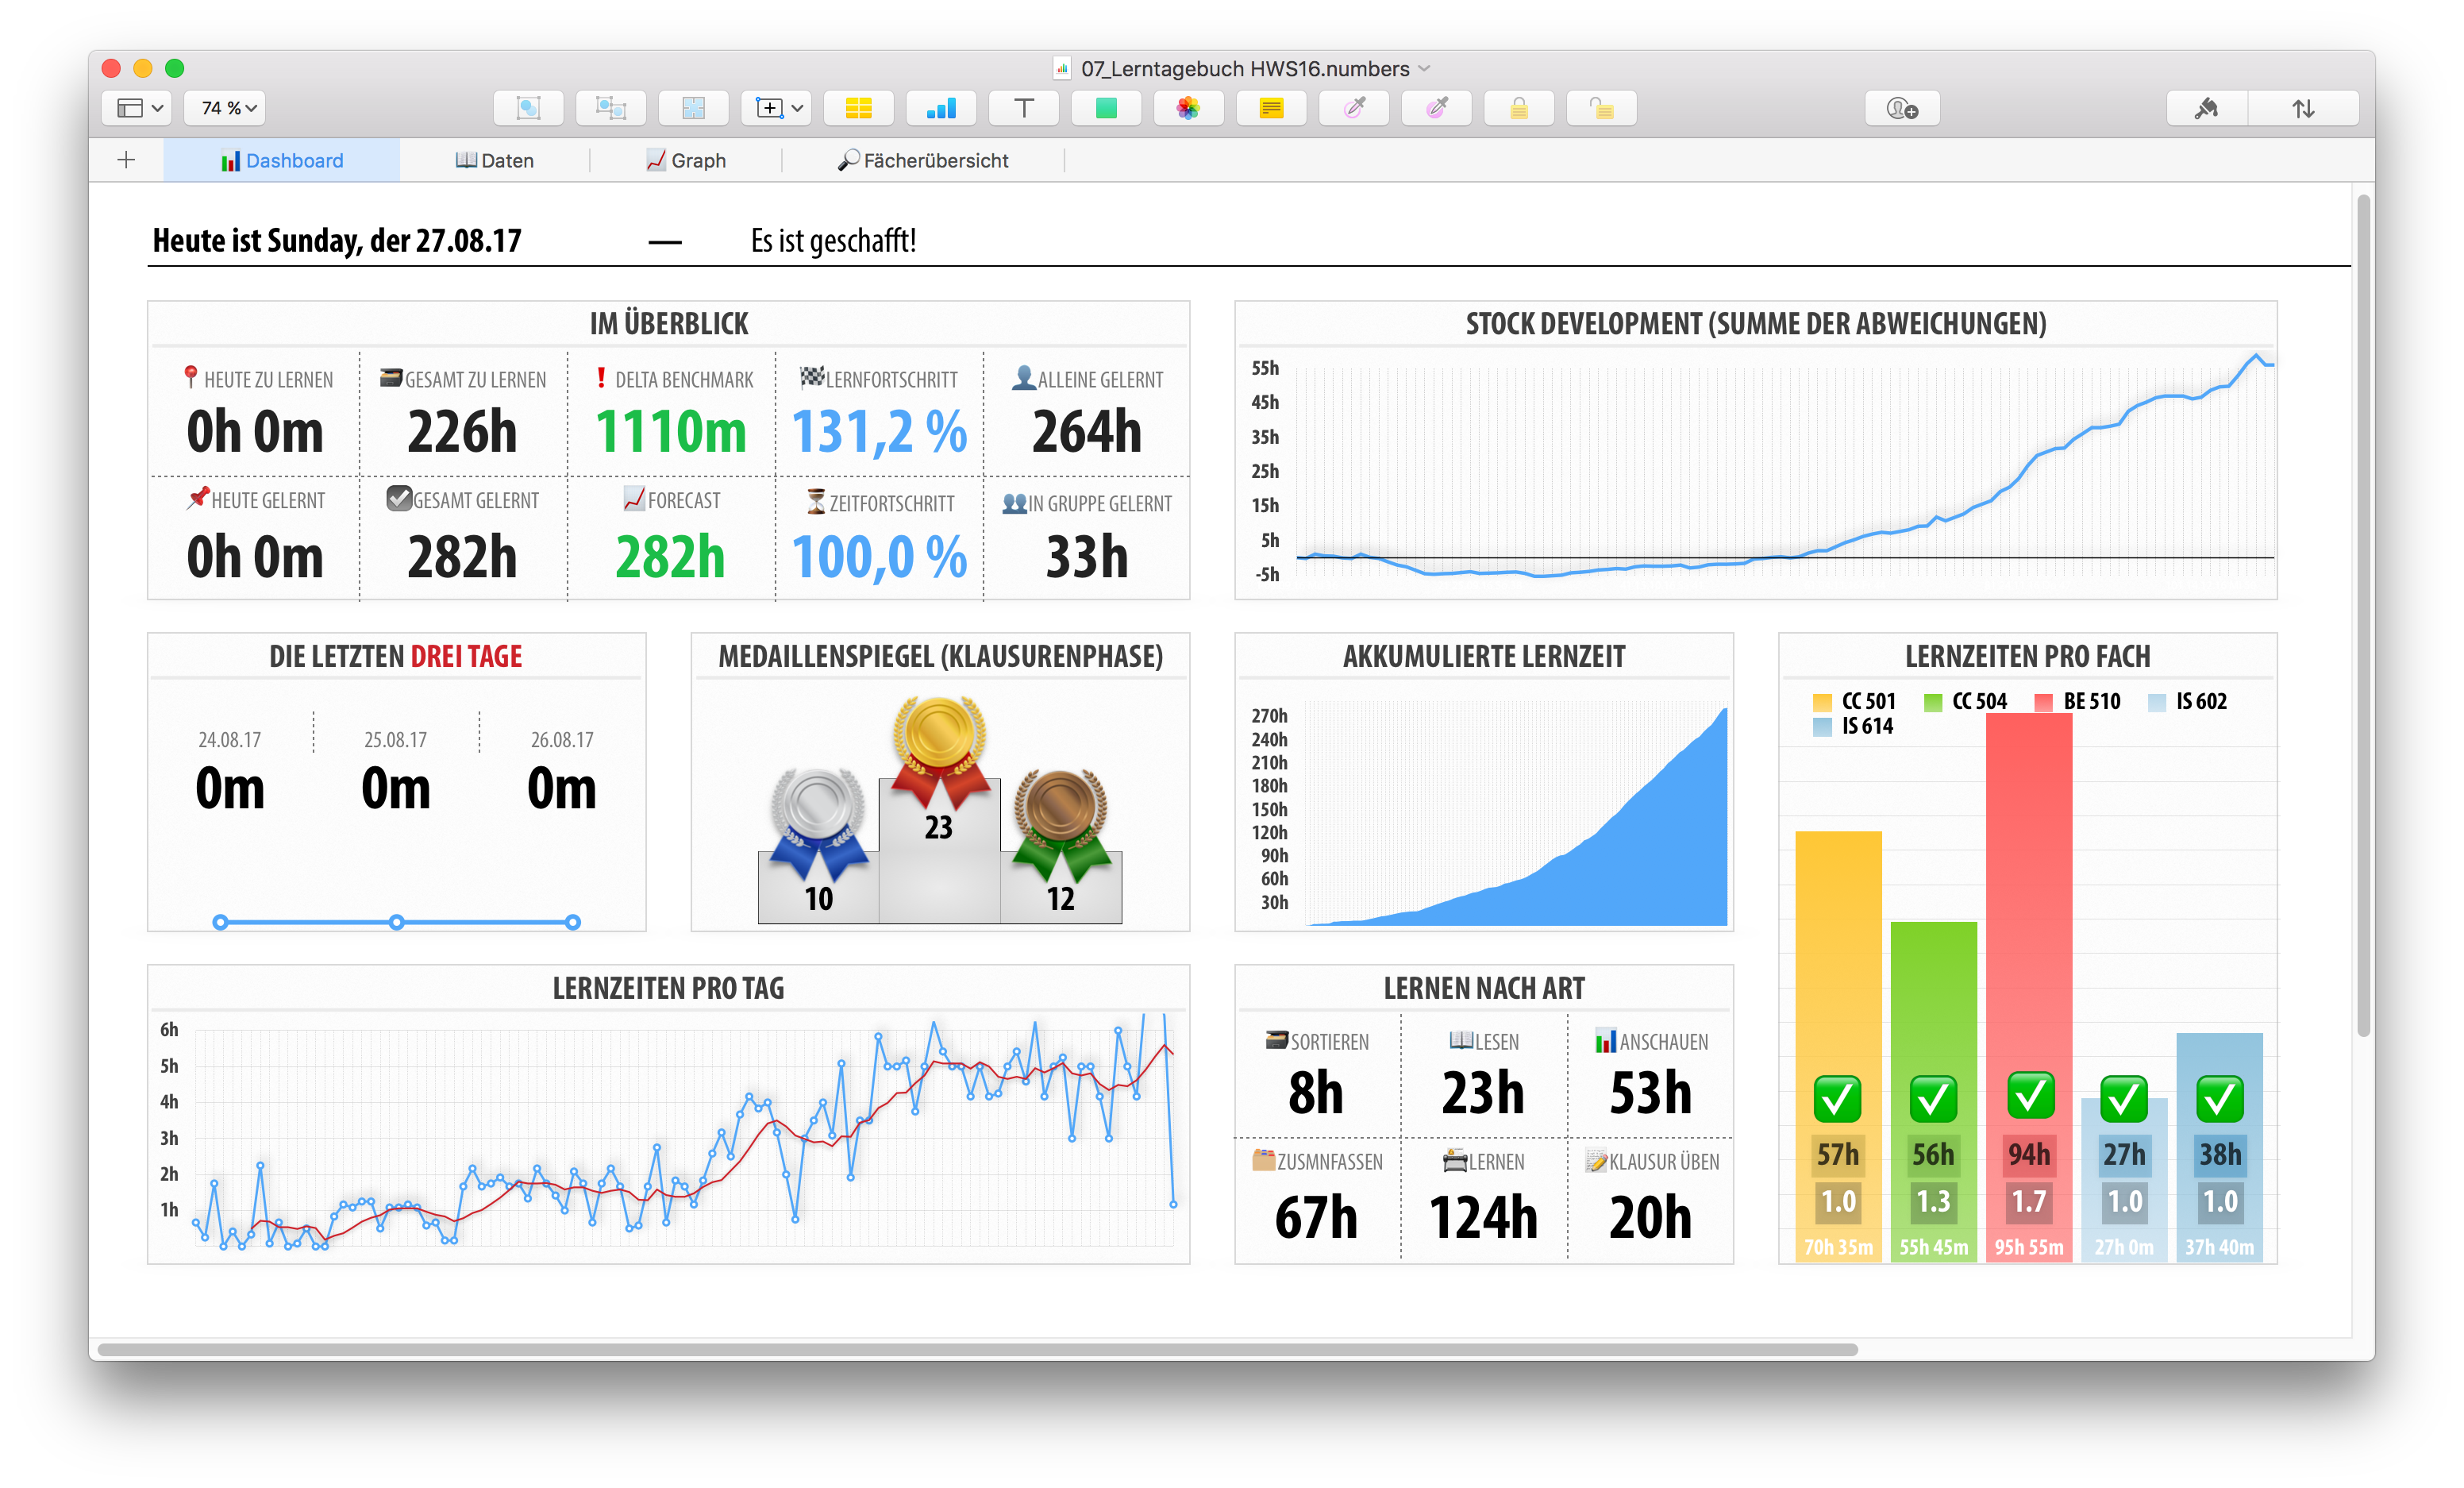This screenshot has width=2464, height=1488.
Task: Switch to the Fächerübersicht sheet tab
Action: tap(923, 161)
